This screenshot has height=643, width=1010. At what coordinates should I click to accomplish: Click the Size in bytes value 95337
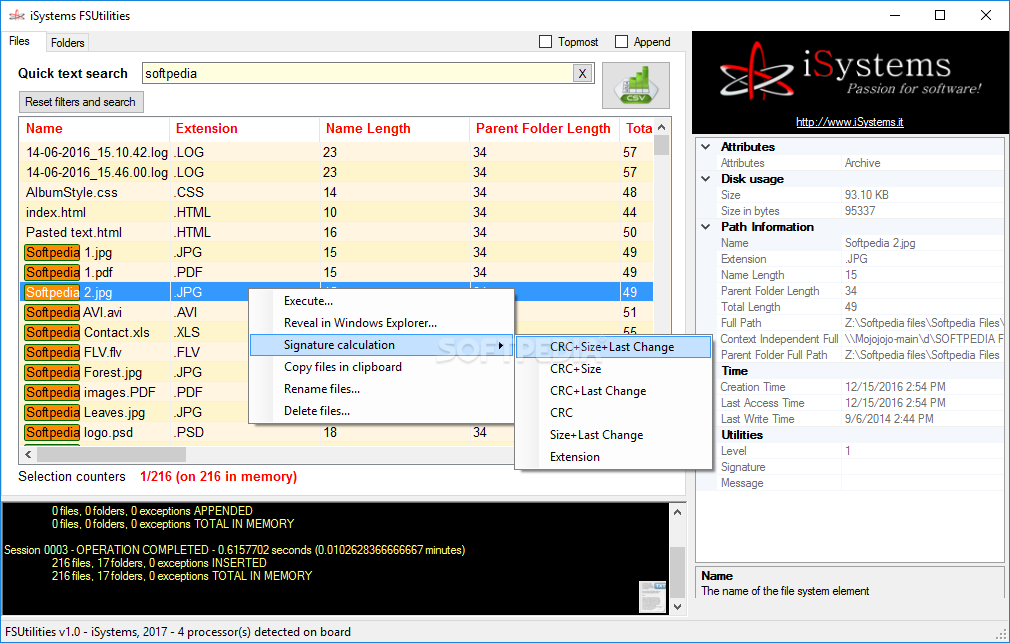[x=860, y=211]
